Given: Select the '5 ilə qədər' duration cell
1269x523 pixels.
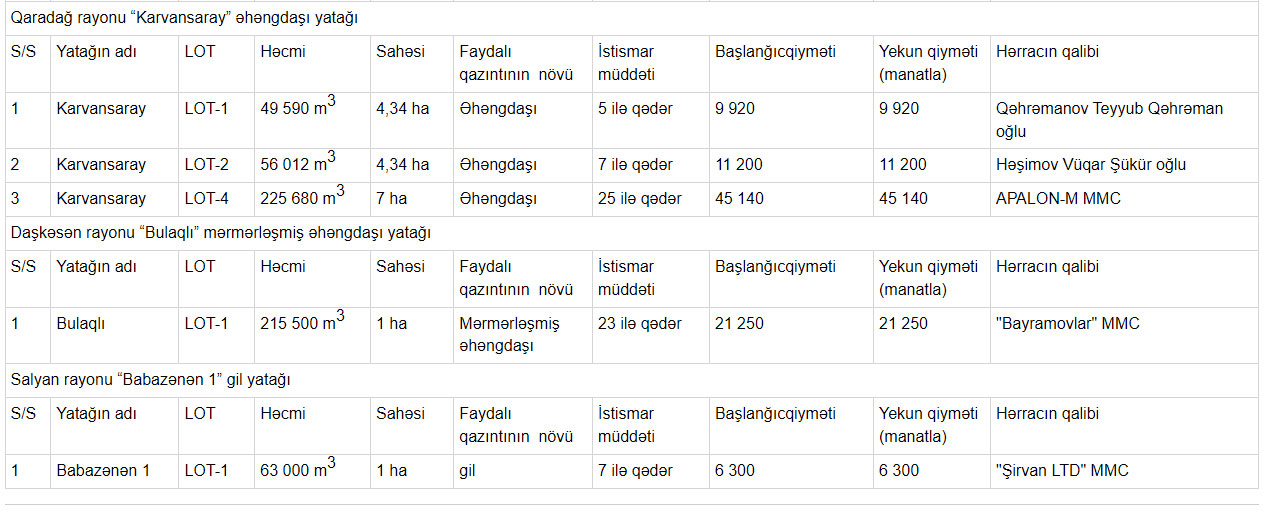Looking at the screenshot, I should (635, 108).
